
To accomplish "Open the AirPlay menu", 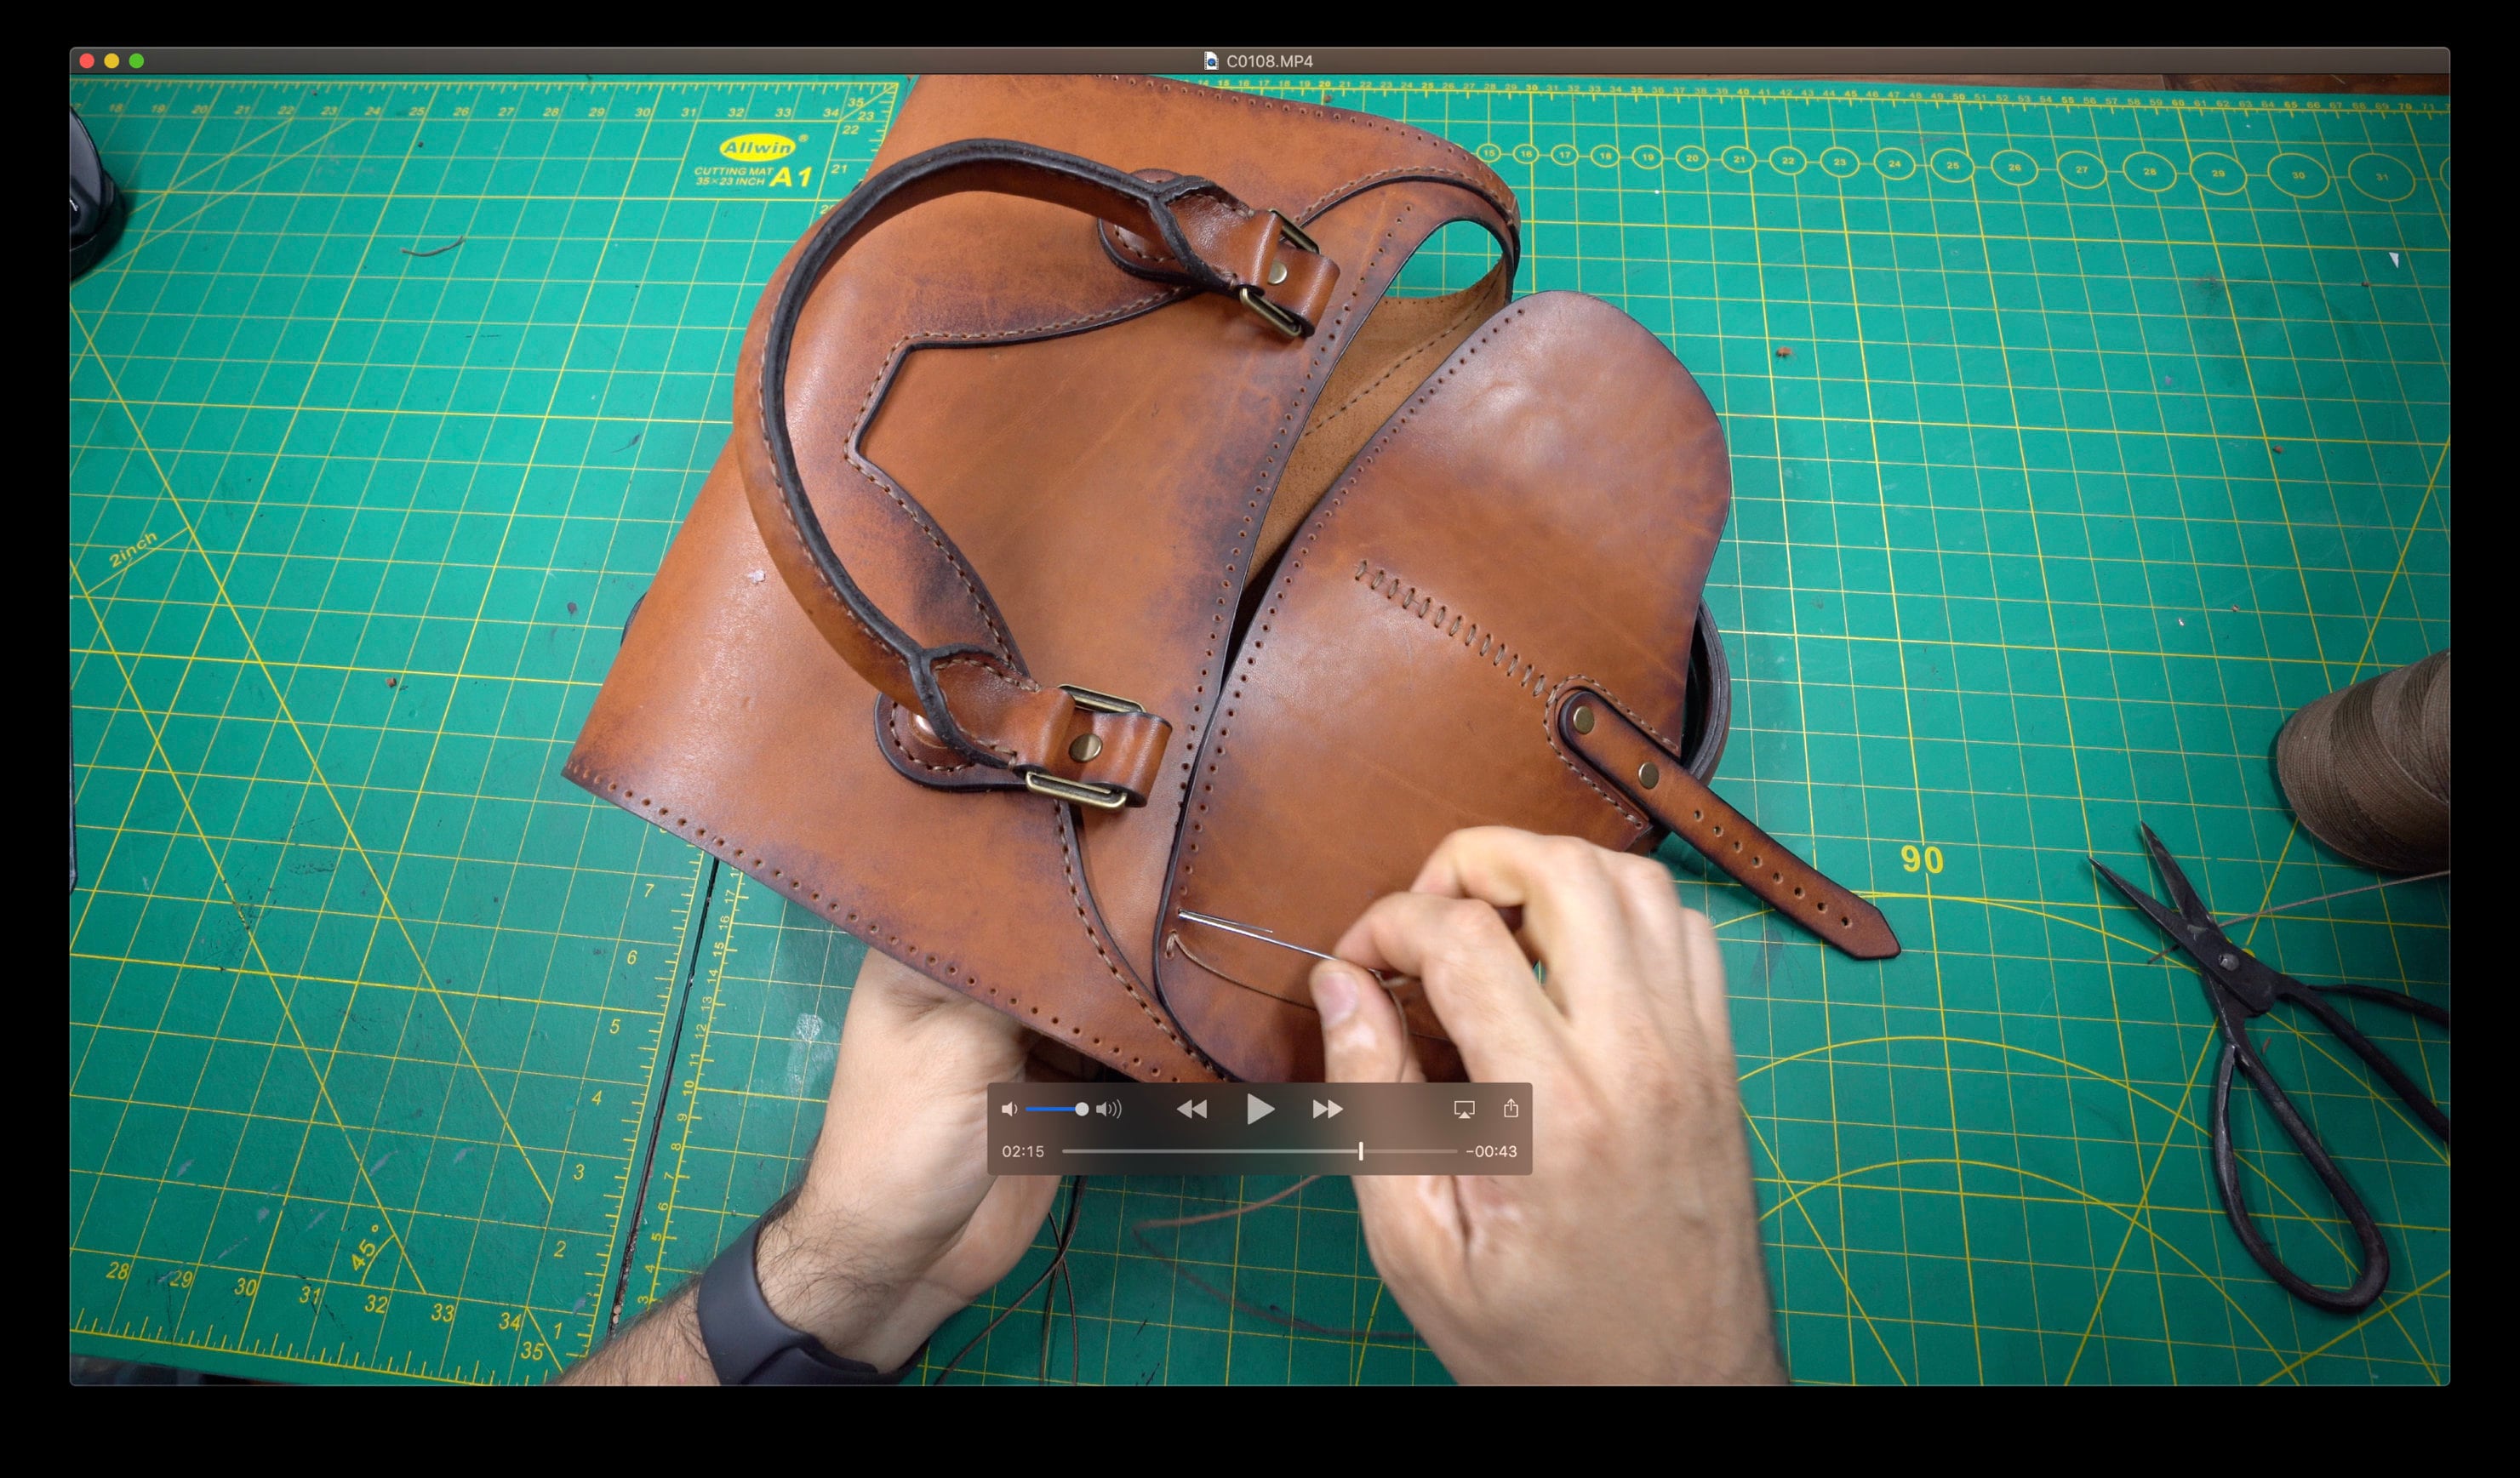I will tap(1464, 1109).
